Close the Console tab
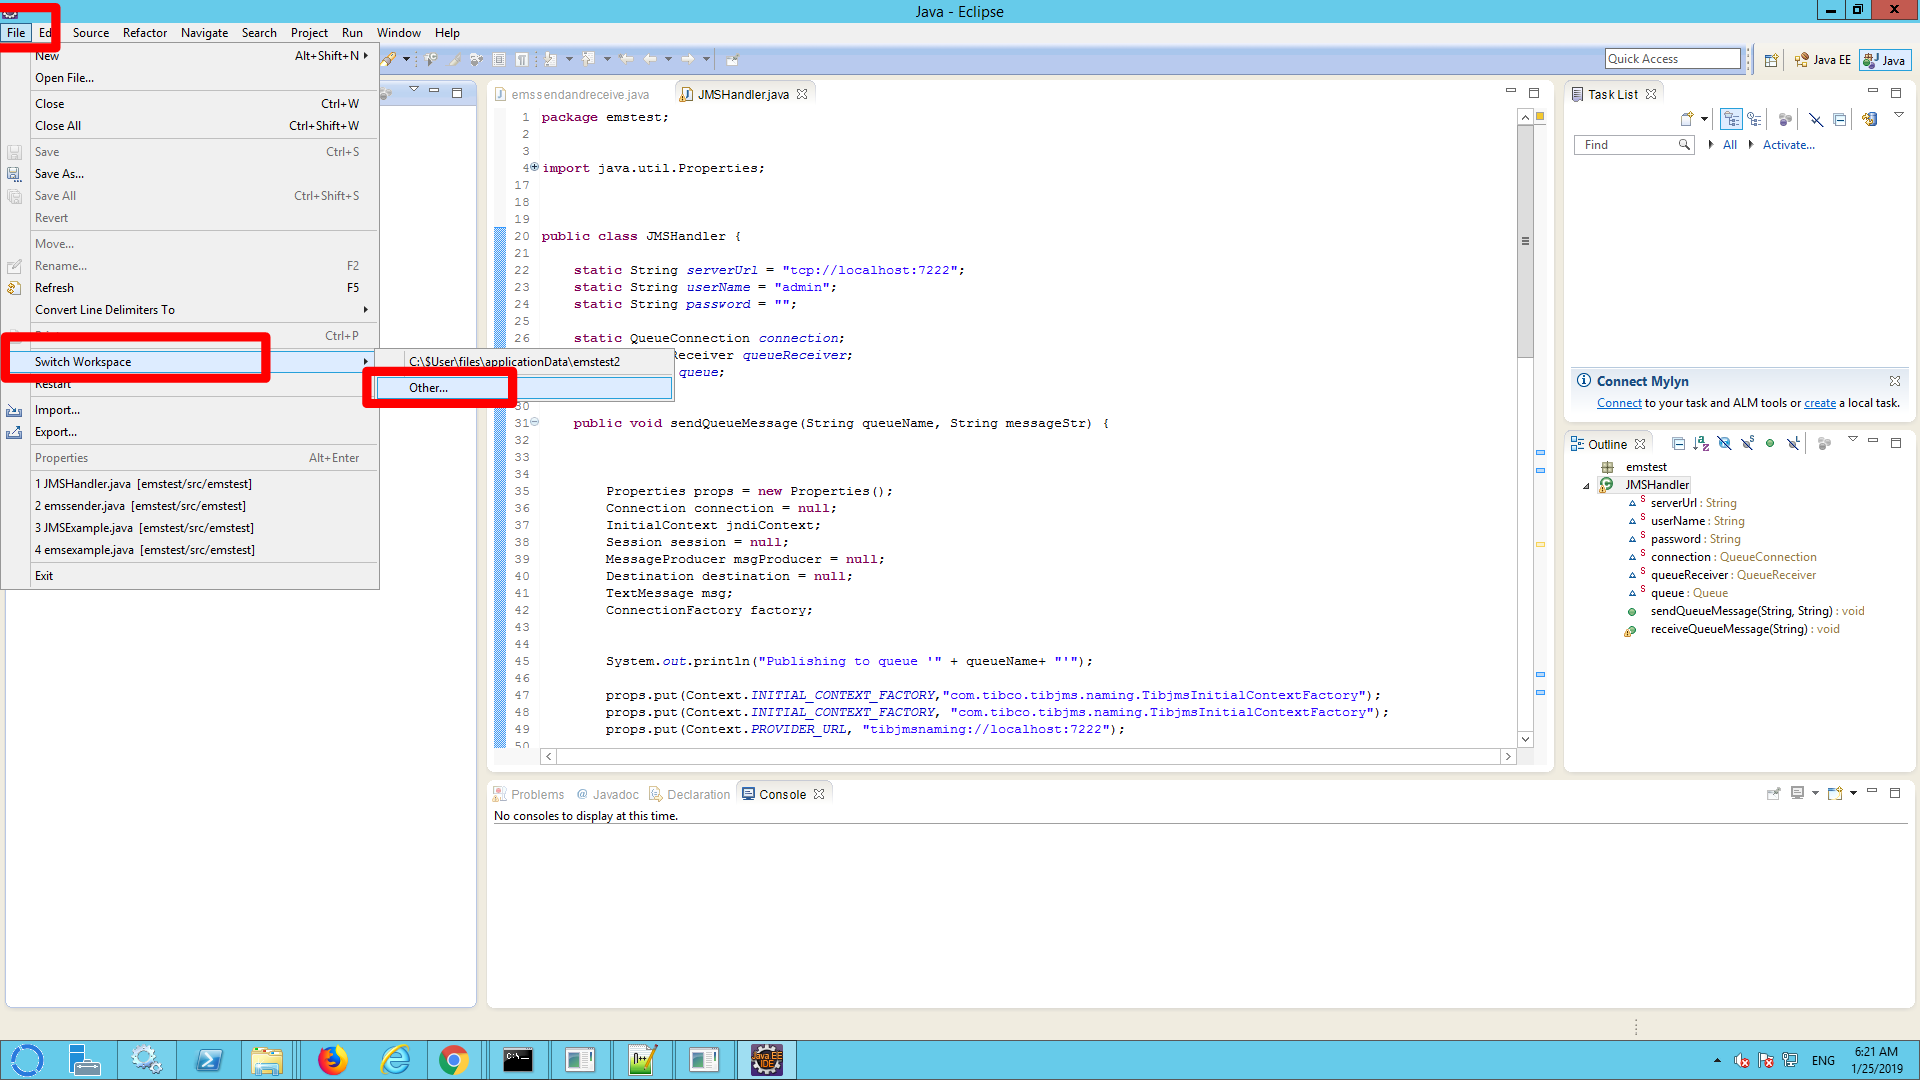The width and height of the screenshot is (1920, 1080). (819, 794)
